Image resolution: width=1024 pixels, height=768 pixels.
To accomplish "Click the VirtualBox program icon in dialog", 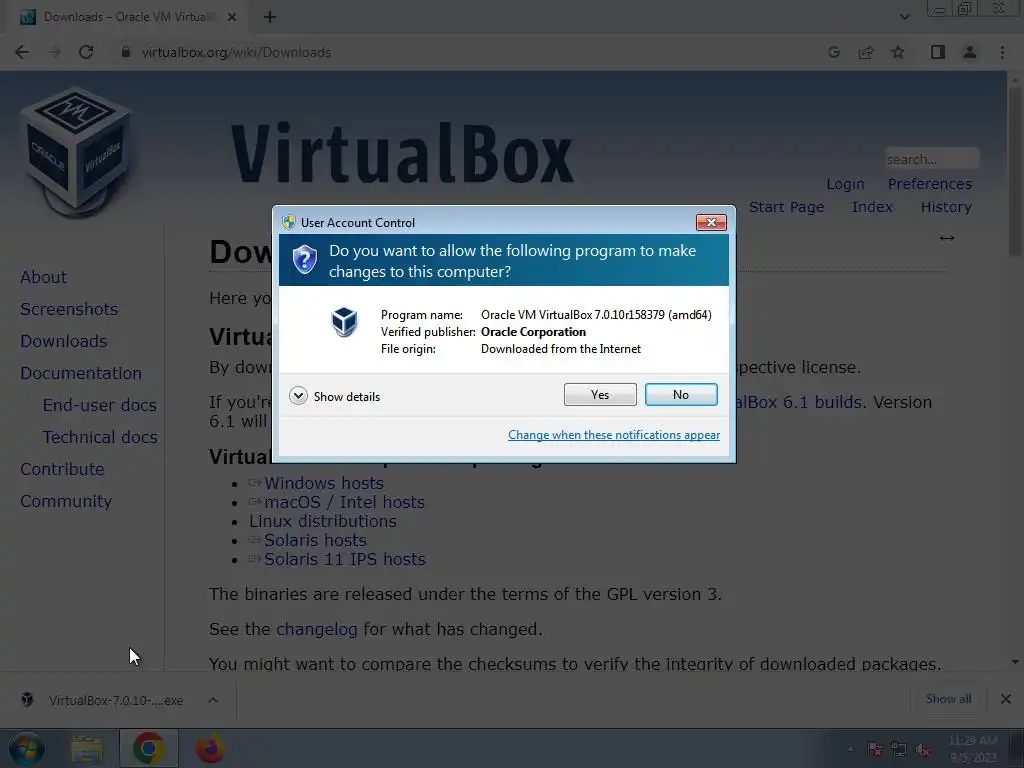I will (x=344, y=322).
